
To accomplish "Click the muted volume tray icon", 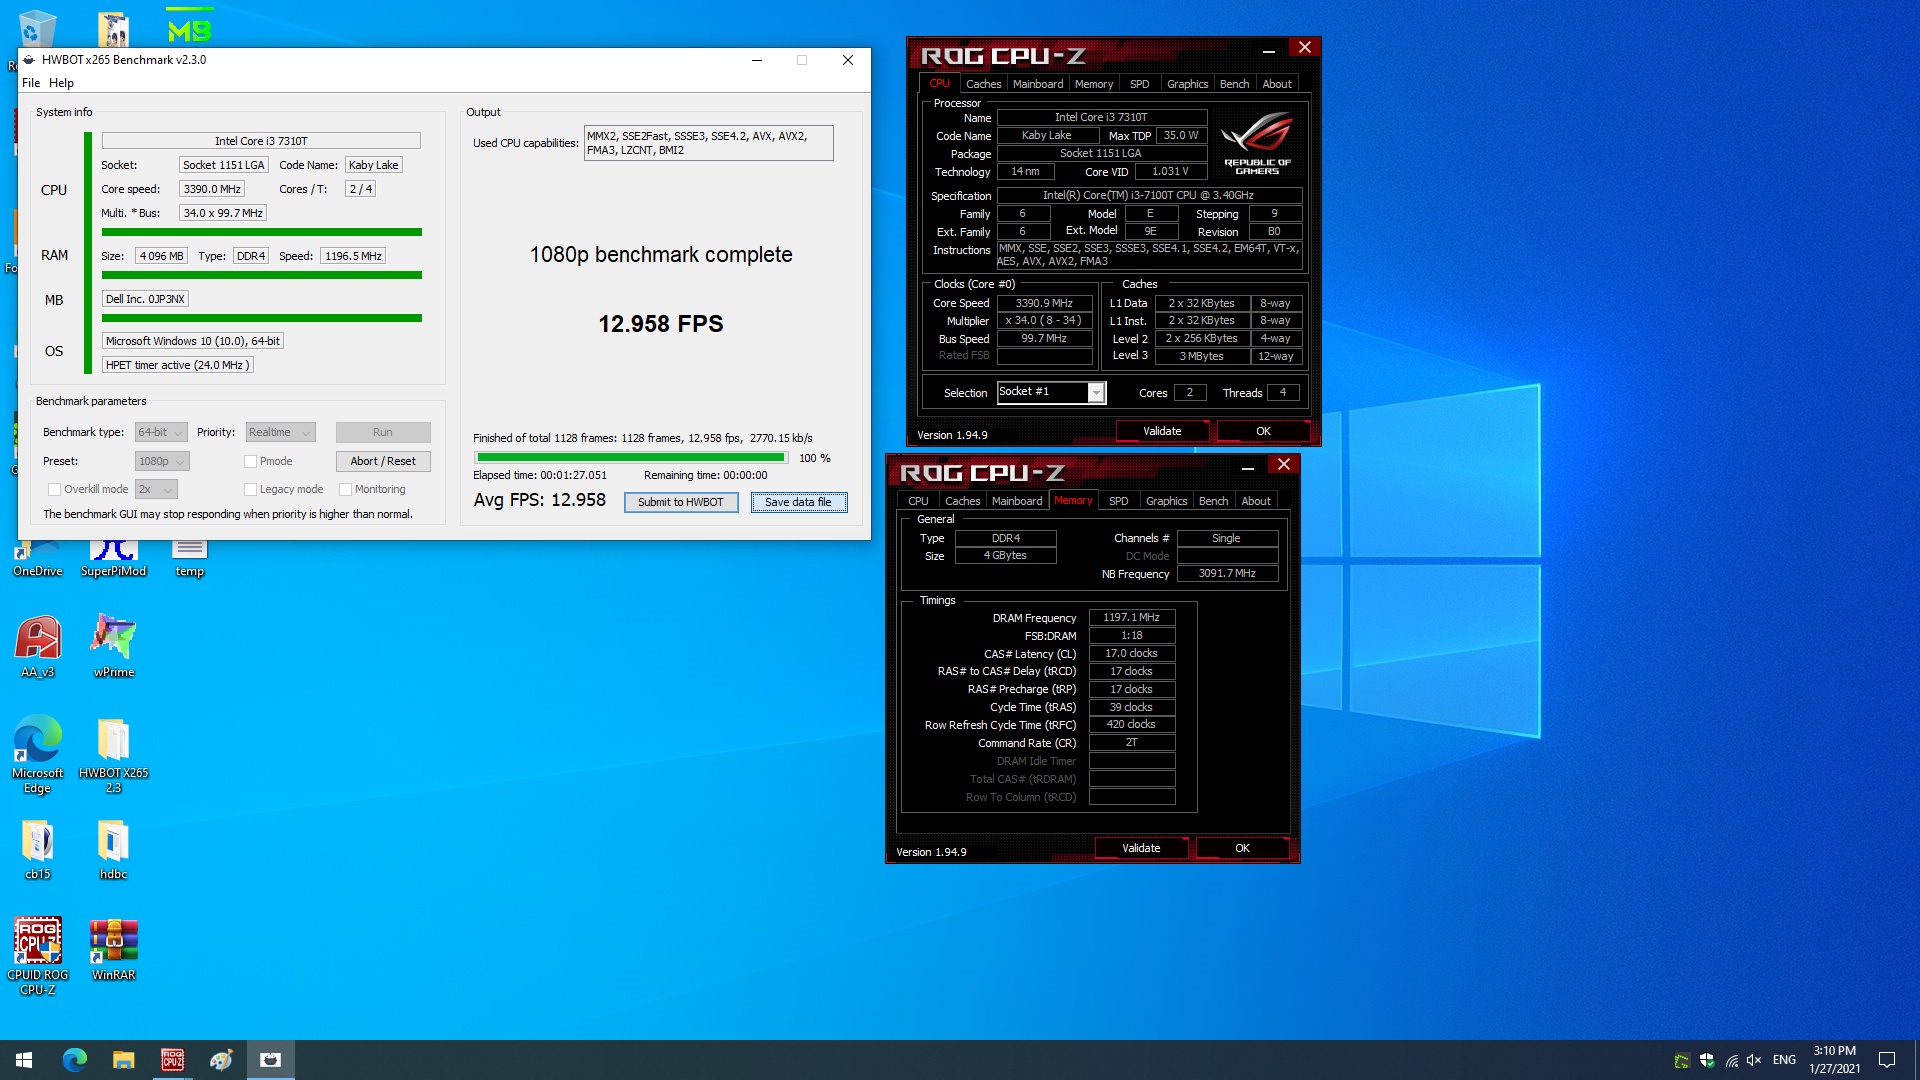I will pyautogui.click(x=1754, y=1061).
